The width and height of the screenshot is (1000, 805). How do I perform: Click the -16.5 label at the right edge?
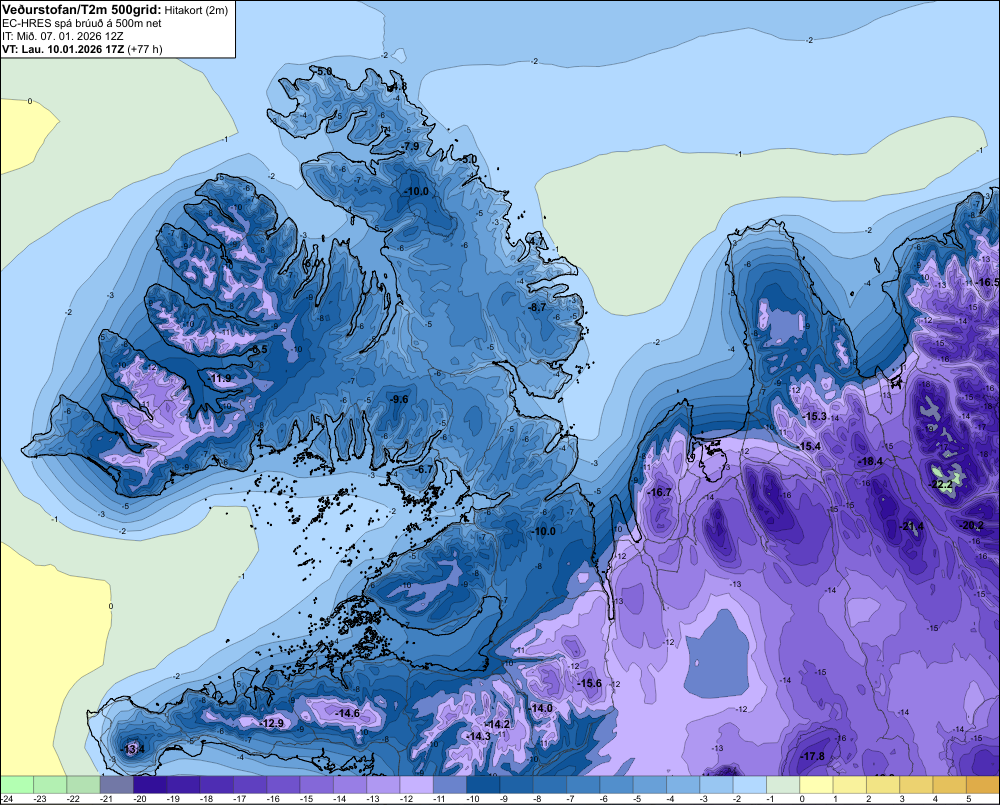pyautogui.click(x=988, y=282)
